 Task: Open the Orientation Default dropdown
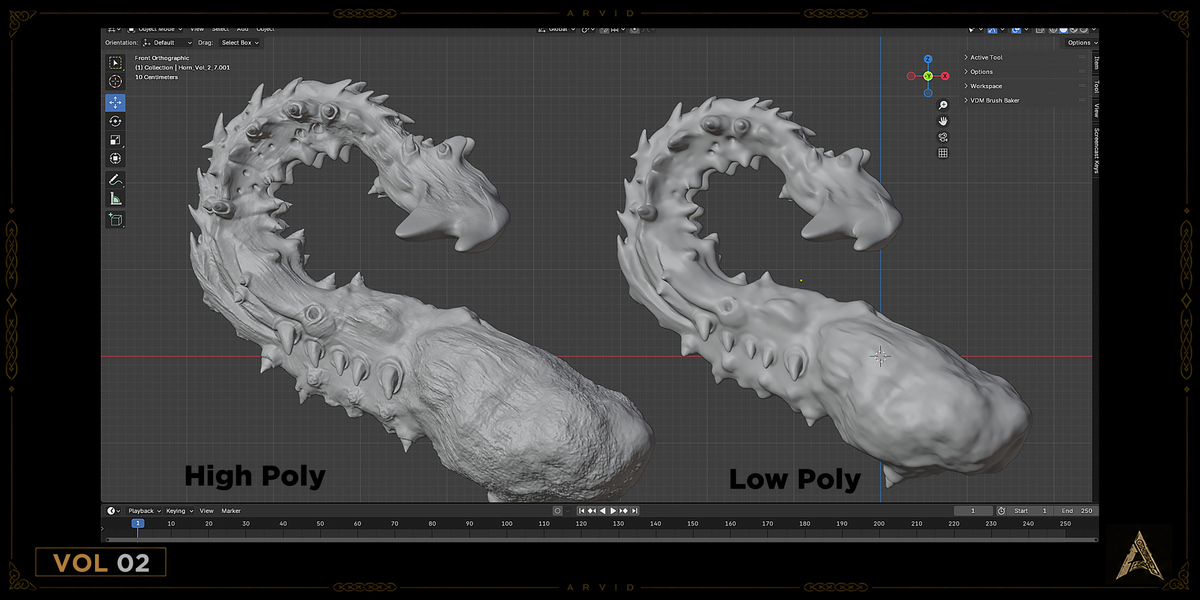point(167,43)
